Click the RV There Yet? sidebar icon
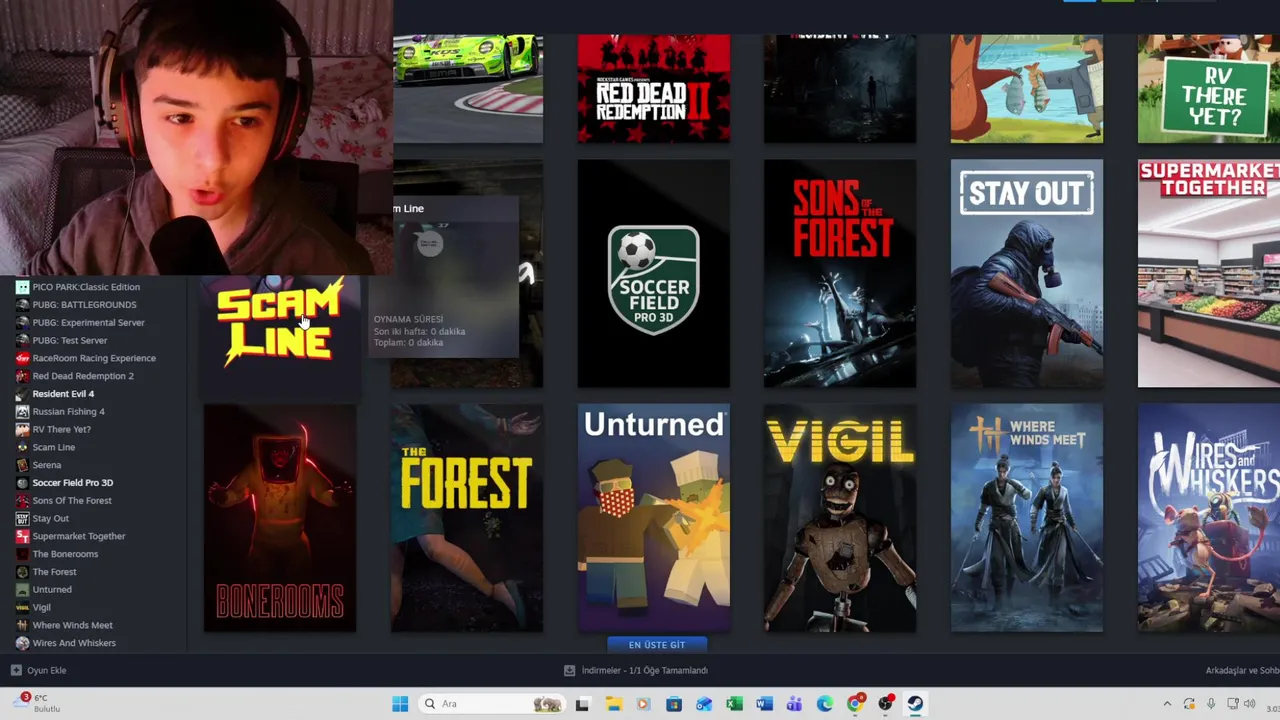 coord(22,429)
